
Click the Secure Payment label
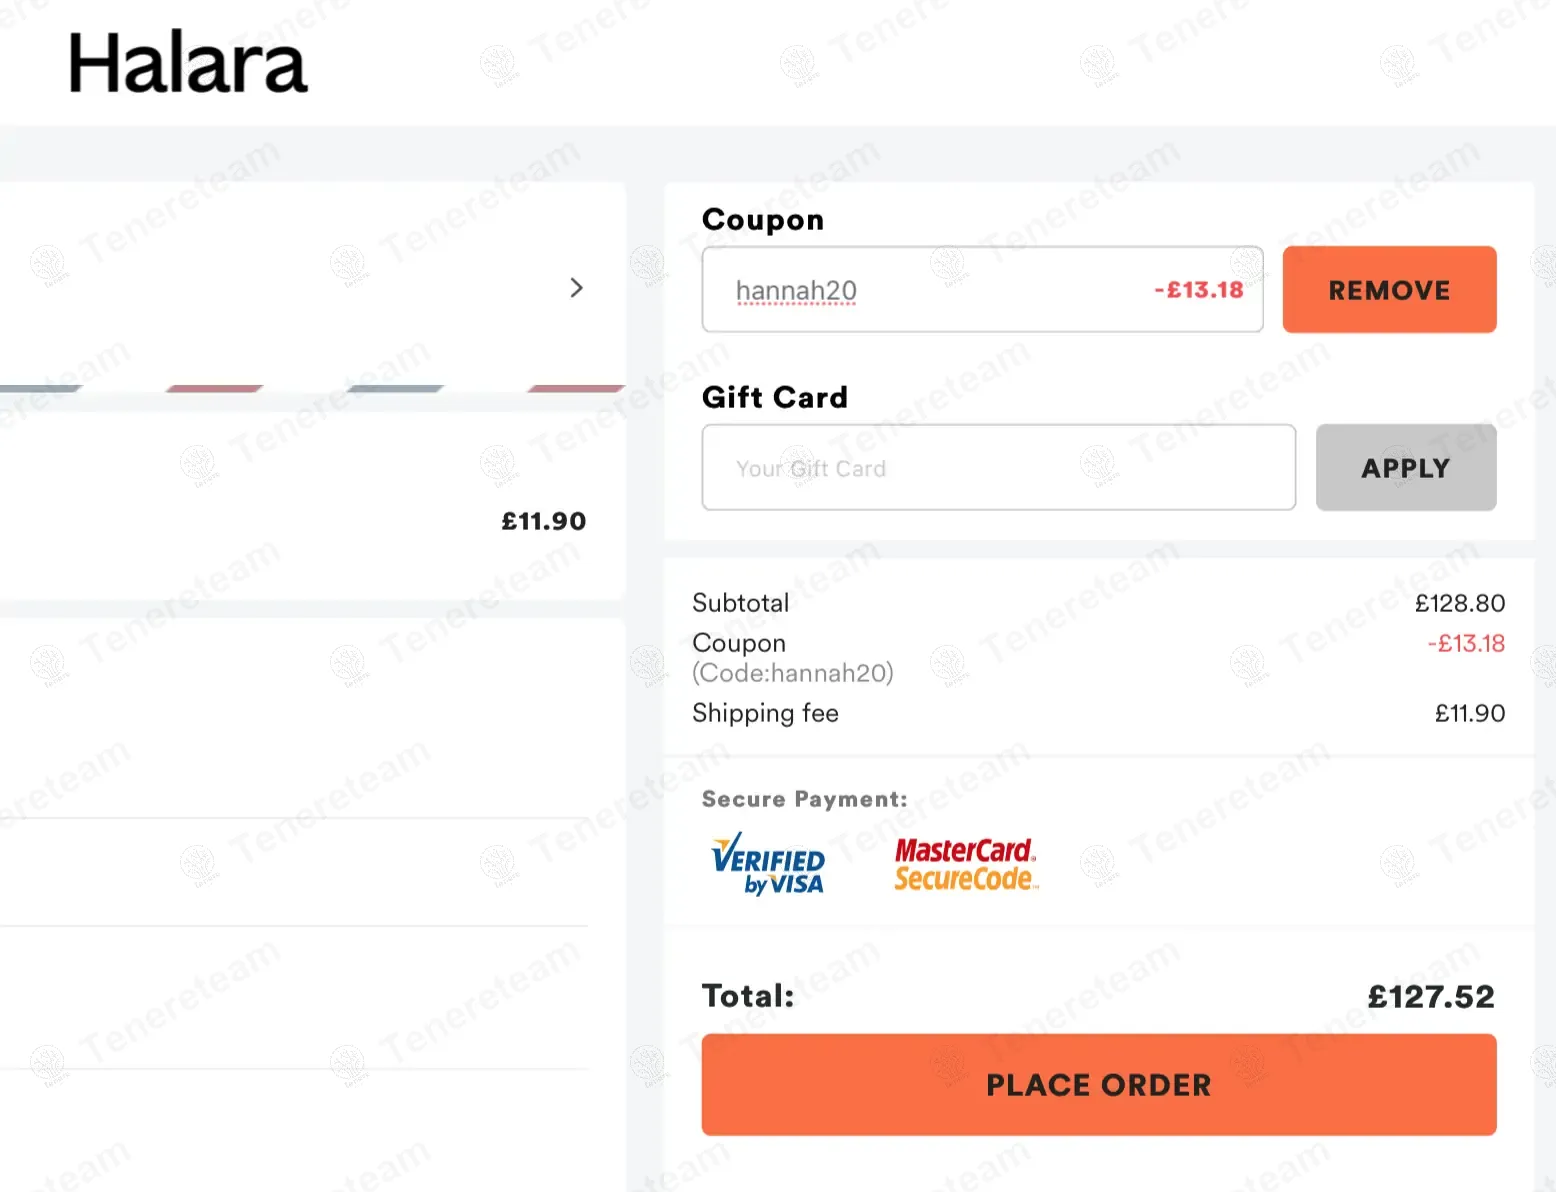(804, 799)
